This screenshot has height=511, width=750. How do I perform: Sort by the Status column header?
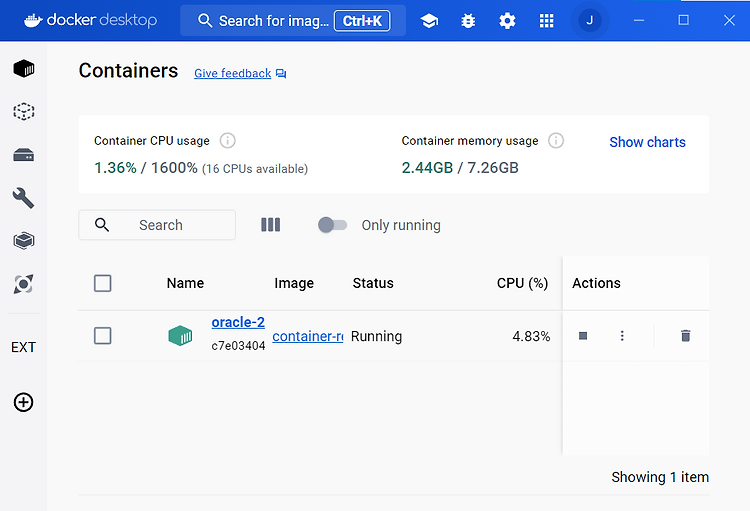pos(373,283)
